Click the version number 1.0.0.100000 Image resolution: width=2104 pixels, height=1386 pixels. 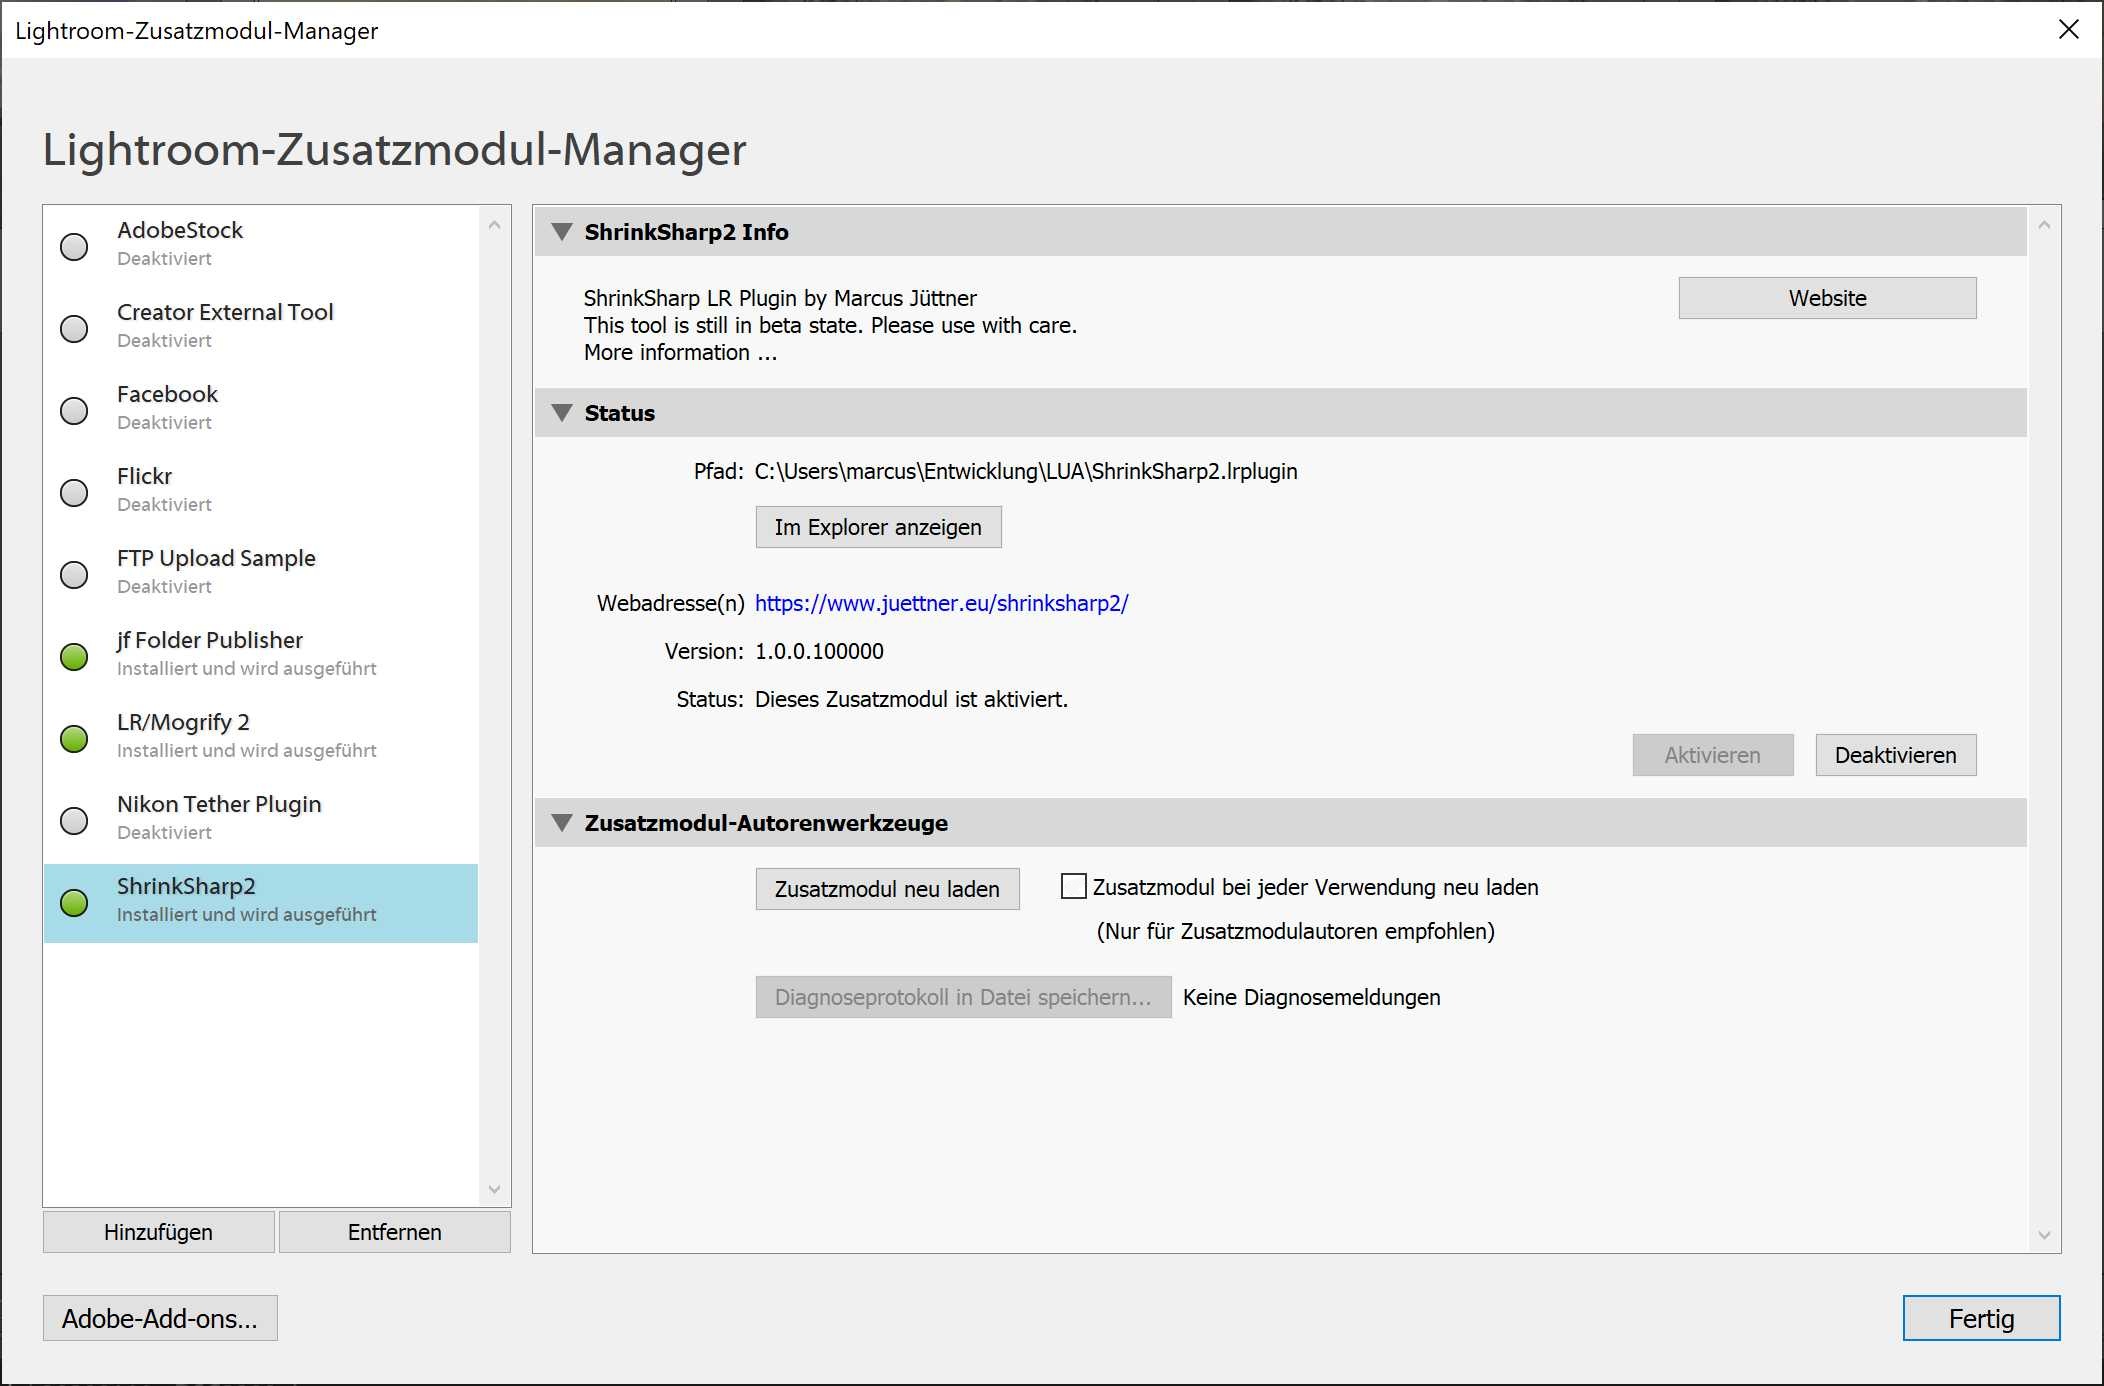(819, 651)
